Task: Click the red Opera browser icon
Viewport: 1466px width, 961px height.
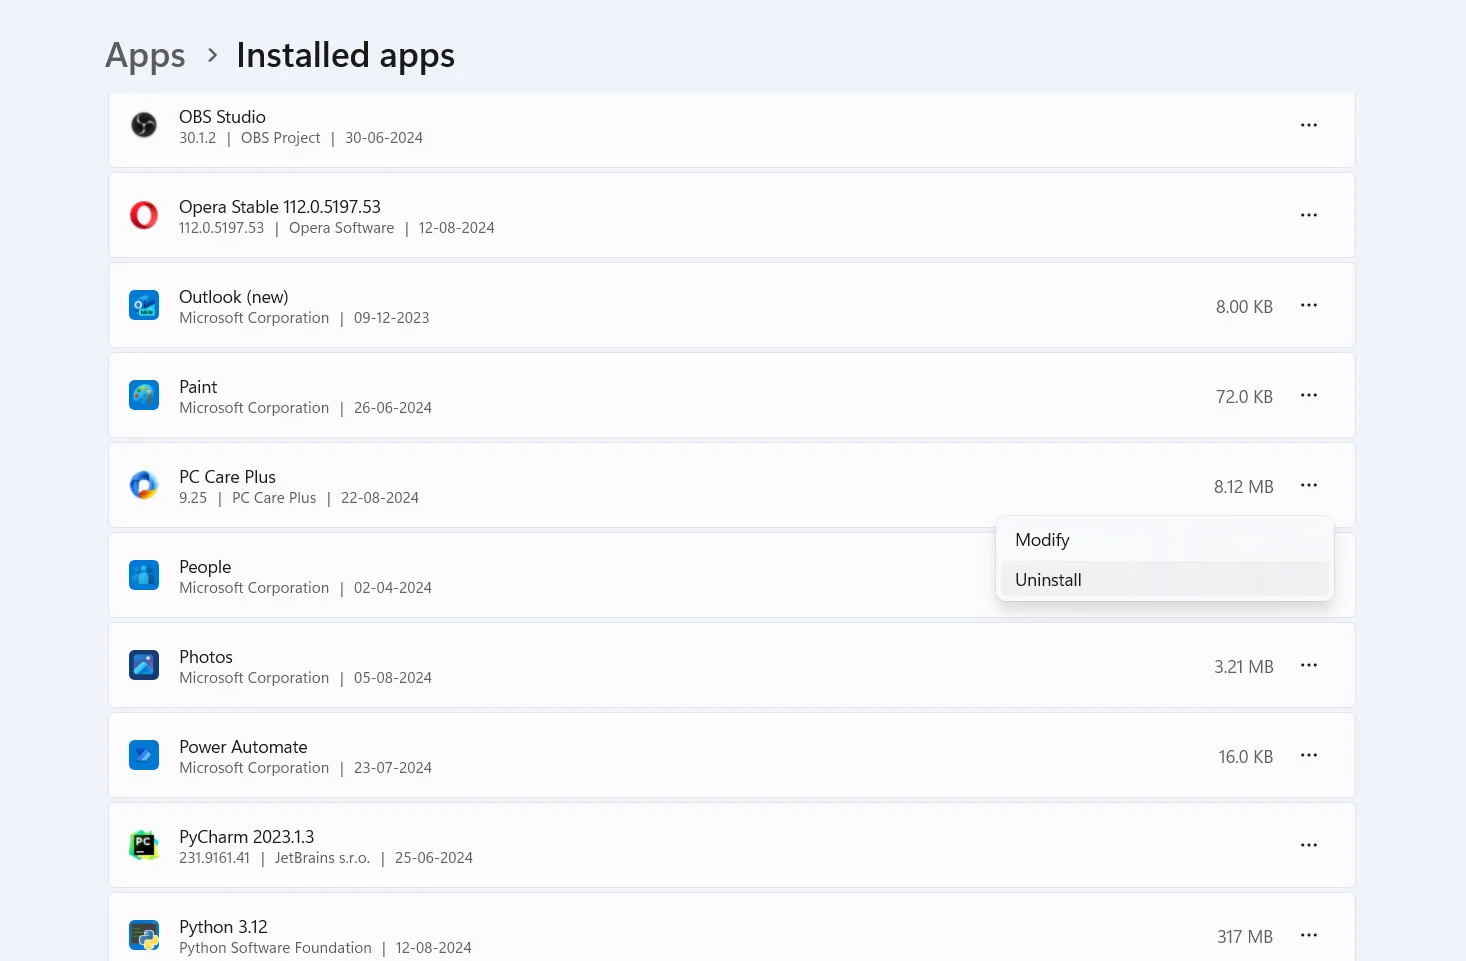Action: pos(144,215)
